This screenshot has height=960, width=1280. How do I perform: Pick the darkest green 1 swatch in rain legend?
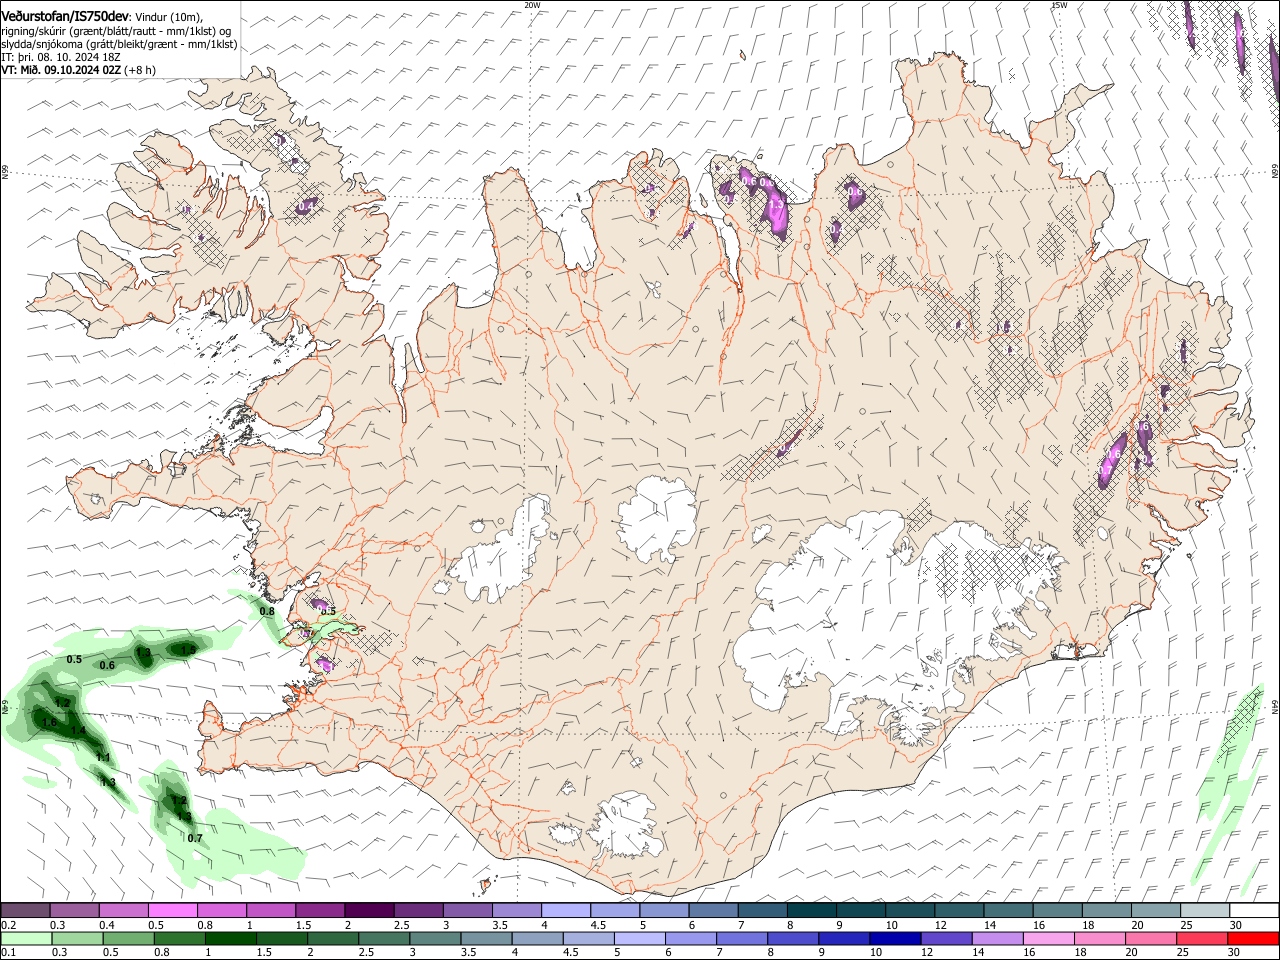click(x=231, y=938)
